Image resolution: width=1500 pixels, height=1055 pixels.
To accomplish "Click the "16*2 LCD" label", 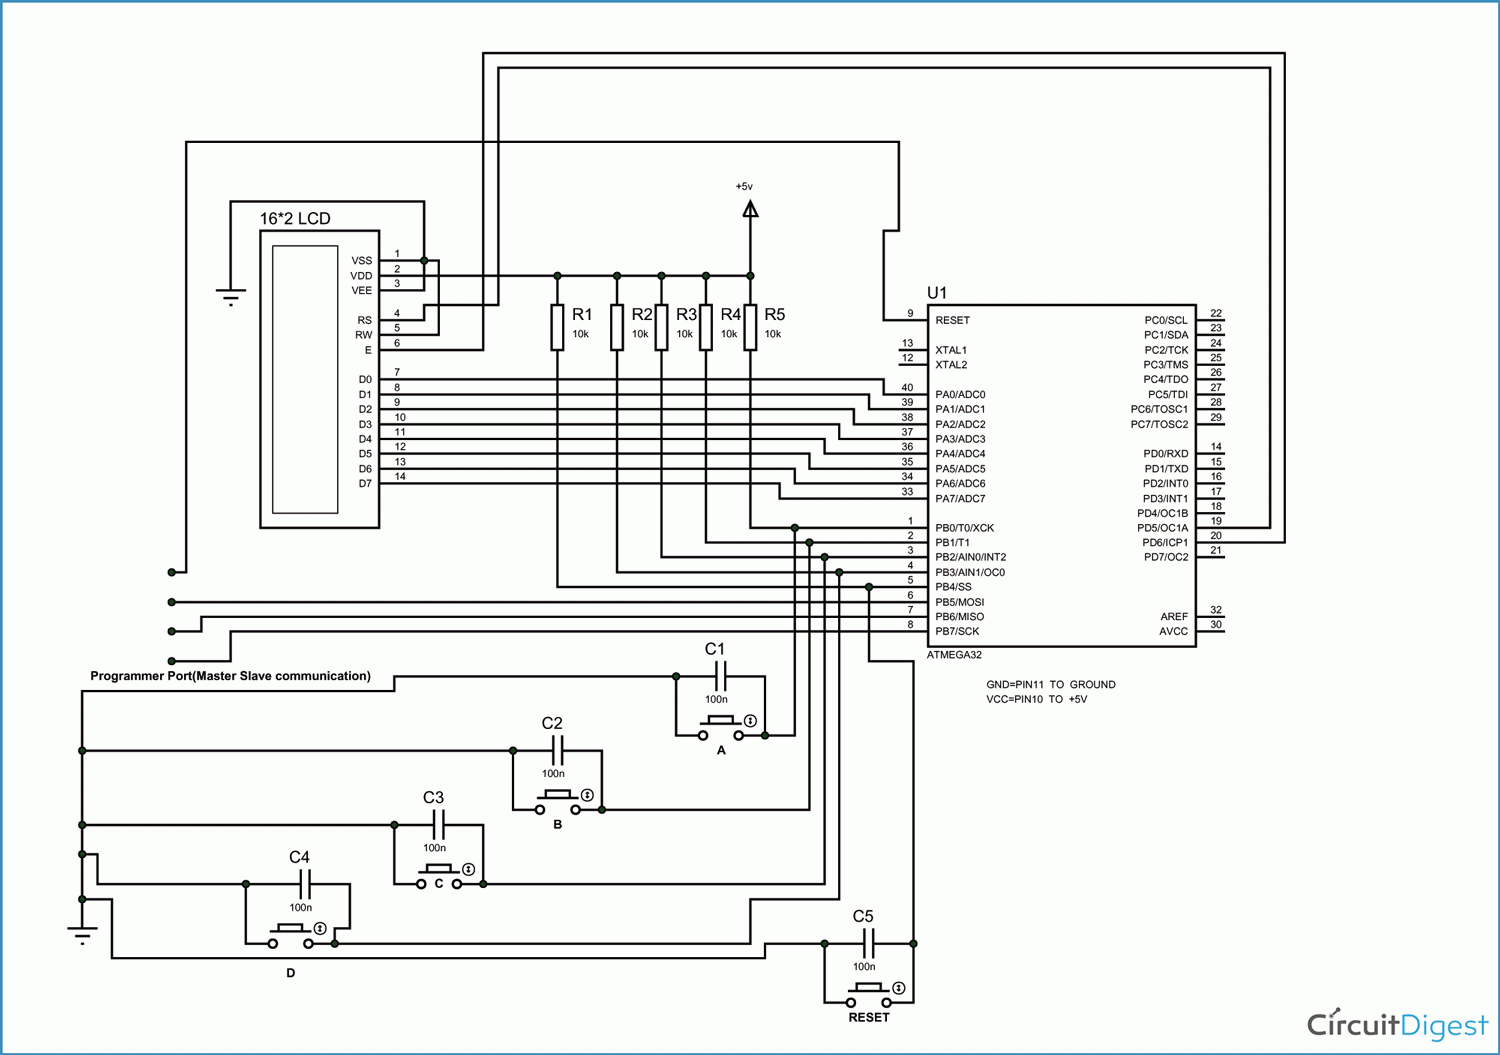I will coord(295,219).
